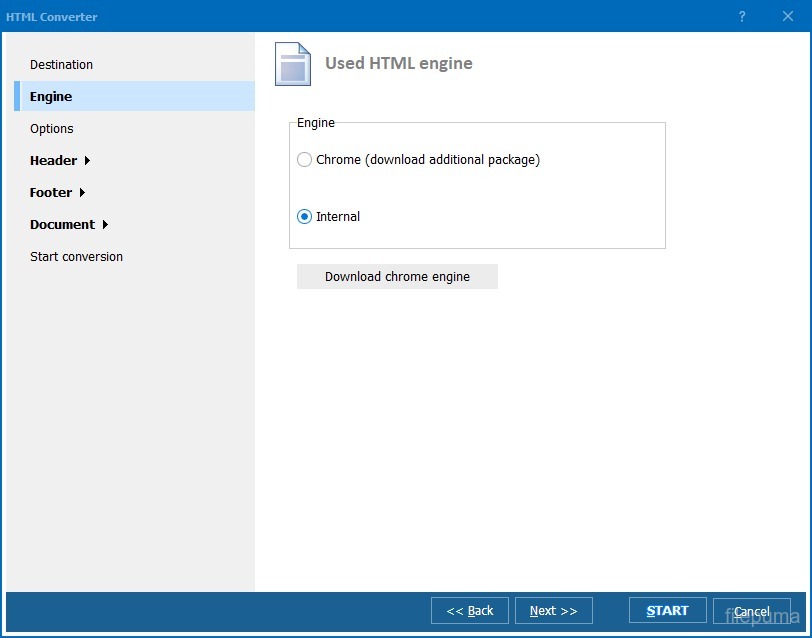
Task: Expand the arrow next to Header
Action: tap(88, 161)
